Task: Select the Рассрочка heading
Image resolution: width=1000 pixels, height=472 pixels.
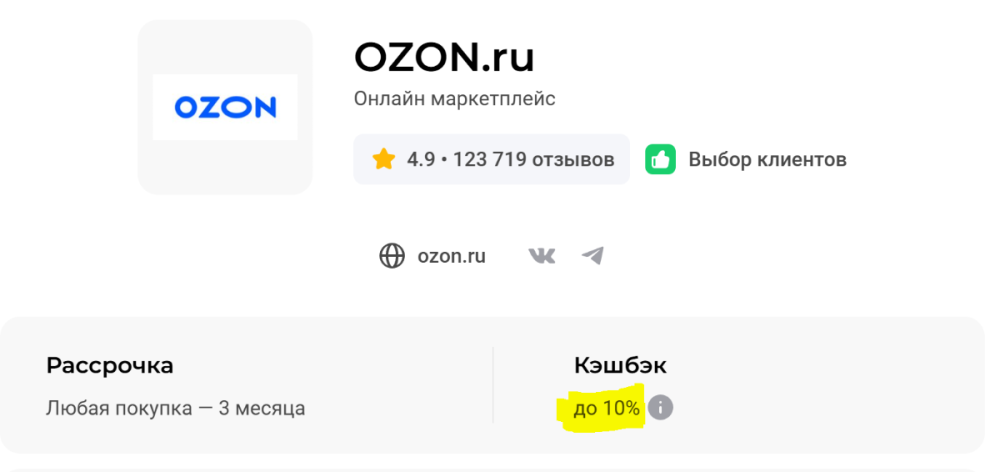Action: pos(110,366)
